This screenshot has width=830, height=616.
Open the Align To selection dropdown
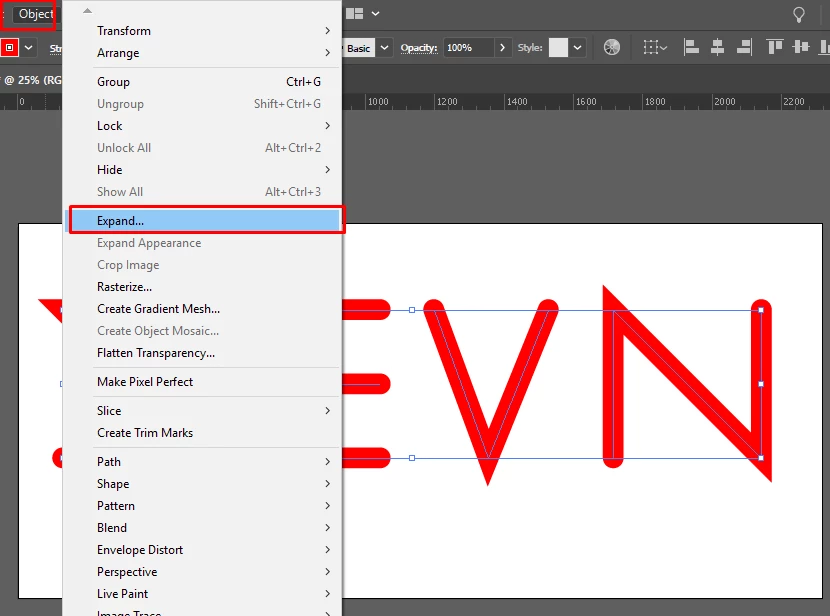(x=655, y=48)
